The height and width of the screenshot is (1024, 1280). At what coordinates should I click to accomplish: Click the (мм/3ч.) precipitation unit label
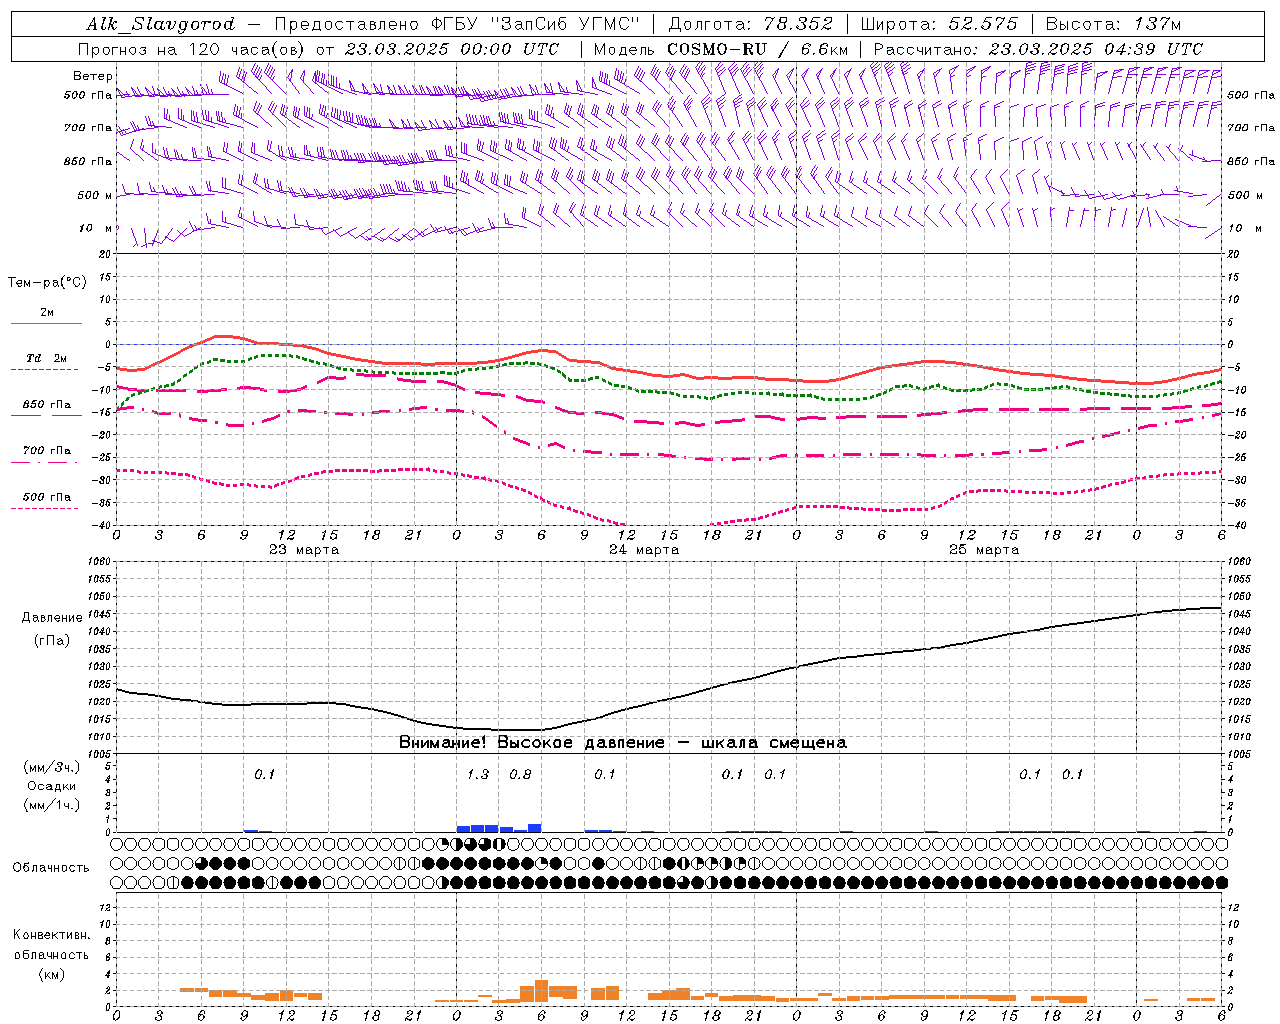[x=52, y=767]
